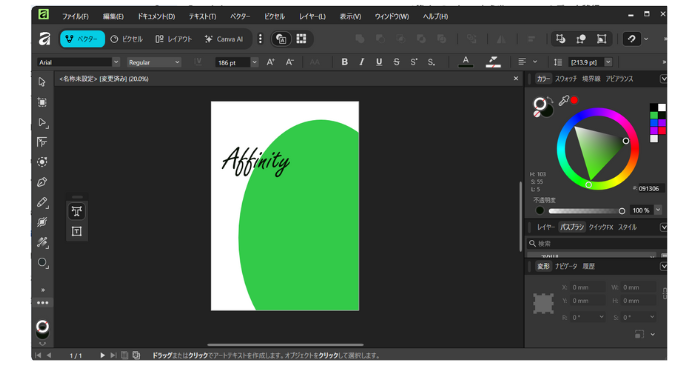The height and width of the screenshot is (365, 698).
Task: Switch to the クイックFX tab
Action: [601, 227]
